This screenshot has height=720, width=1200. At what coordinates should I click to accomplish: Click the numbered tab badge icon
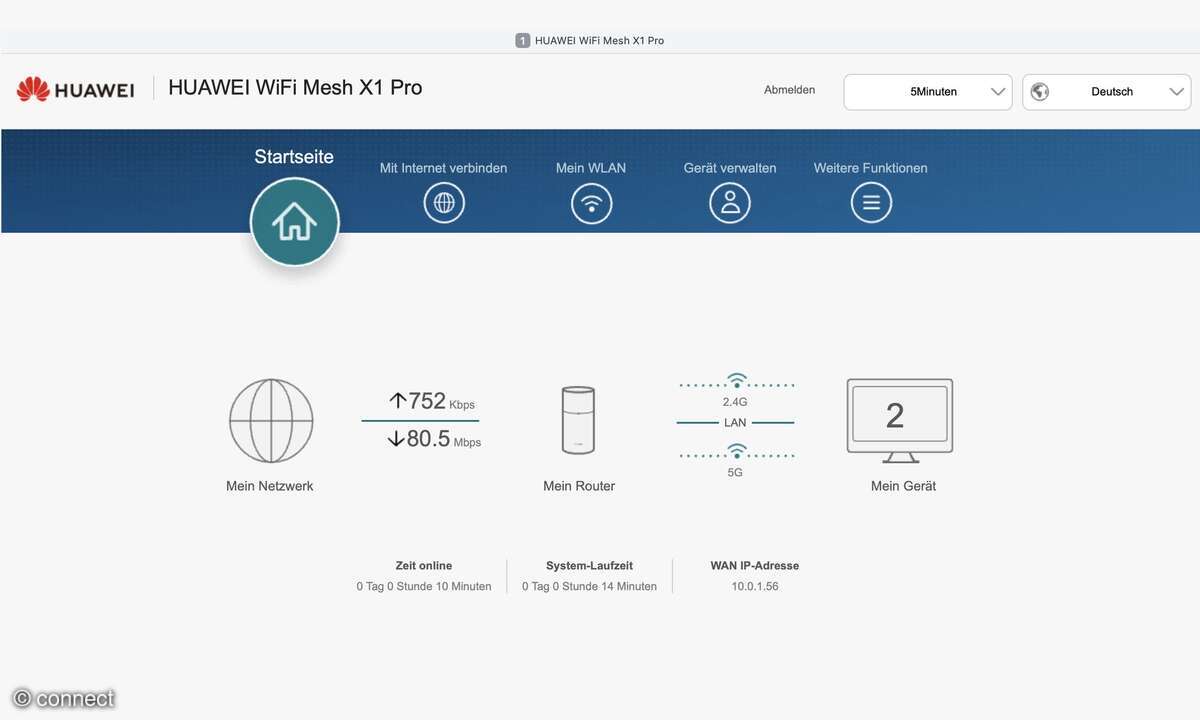(x=522, y=41)
